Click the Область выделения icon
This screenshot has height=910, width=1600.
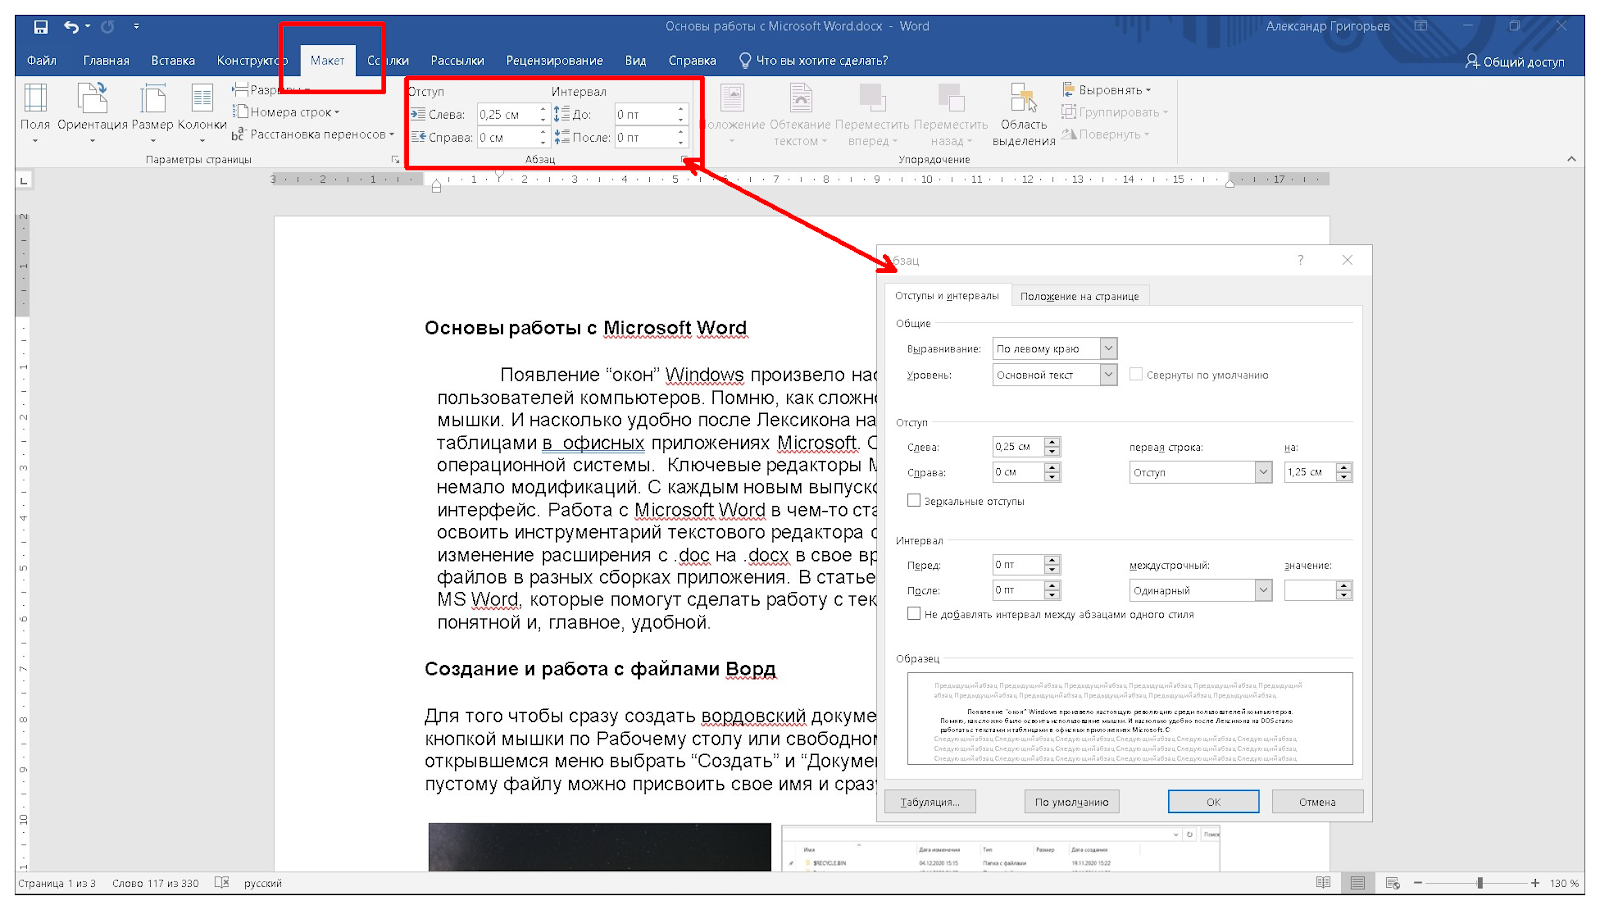(1023, 99)
